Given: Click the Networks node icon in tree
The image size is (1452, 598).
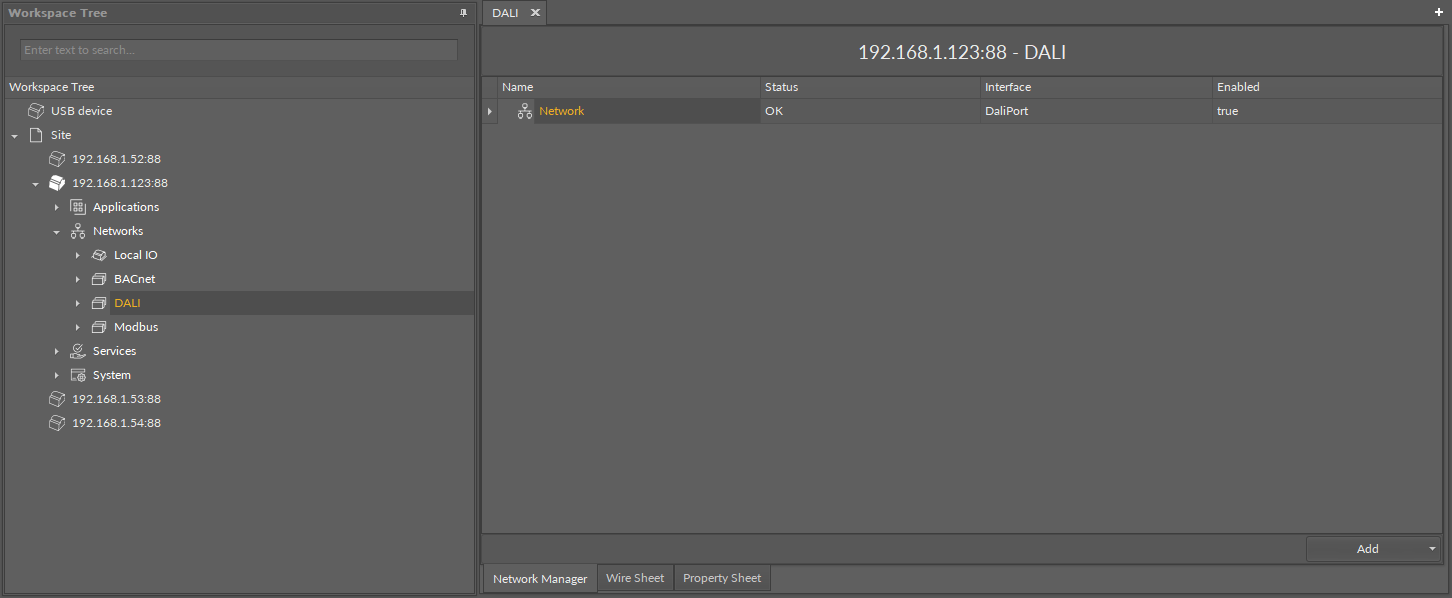Looking at the screenshot, I should (78, 231).
